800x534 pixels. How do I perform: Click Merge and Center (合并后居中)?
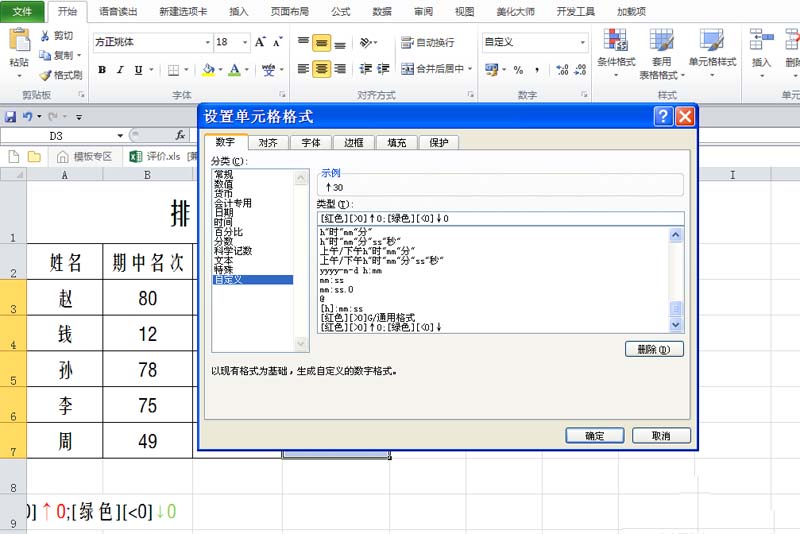tap(433, 68)
